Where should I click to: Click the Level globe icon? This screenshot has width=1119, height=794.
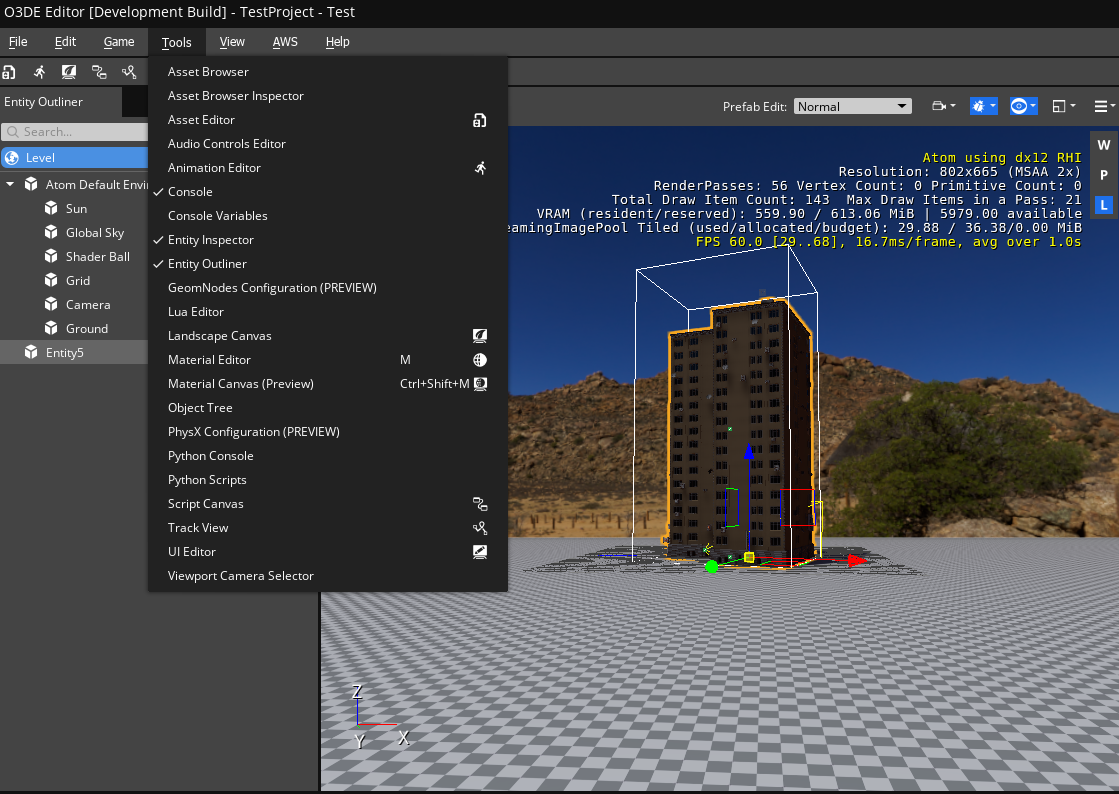(x=12, y=158)
